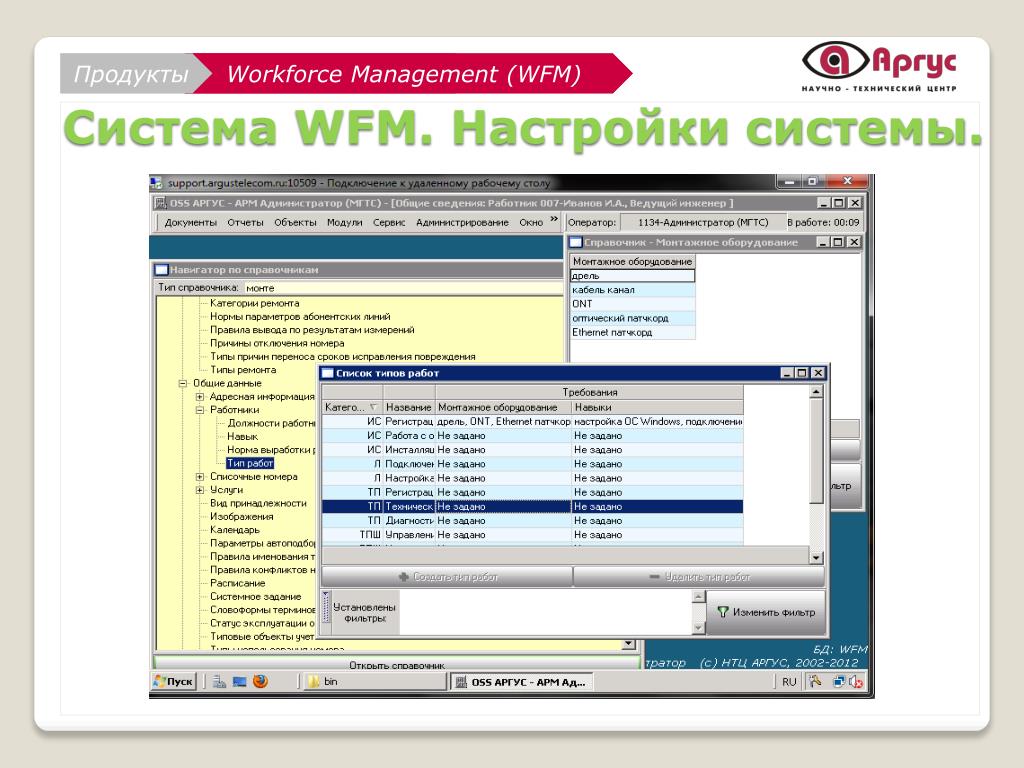This screenshot has width=1024, height=768.
Task: Select the ТПШ Управлени work type row
Action: point(532,535)
